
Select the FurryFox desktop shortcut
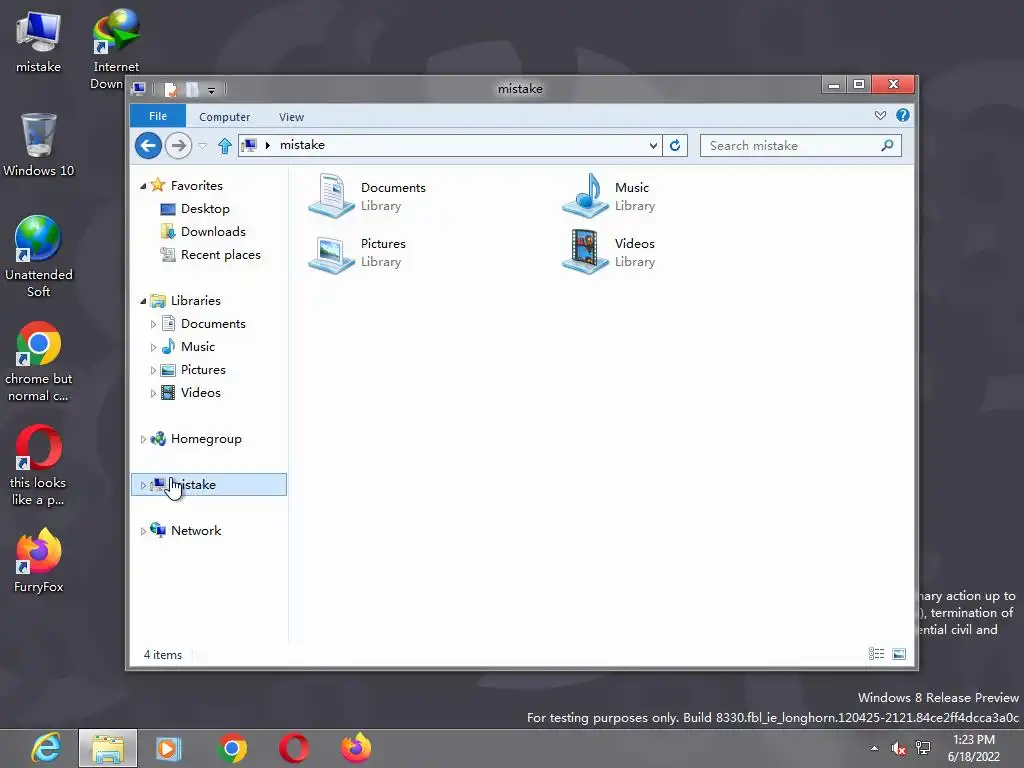(39, 561)
